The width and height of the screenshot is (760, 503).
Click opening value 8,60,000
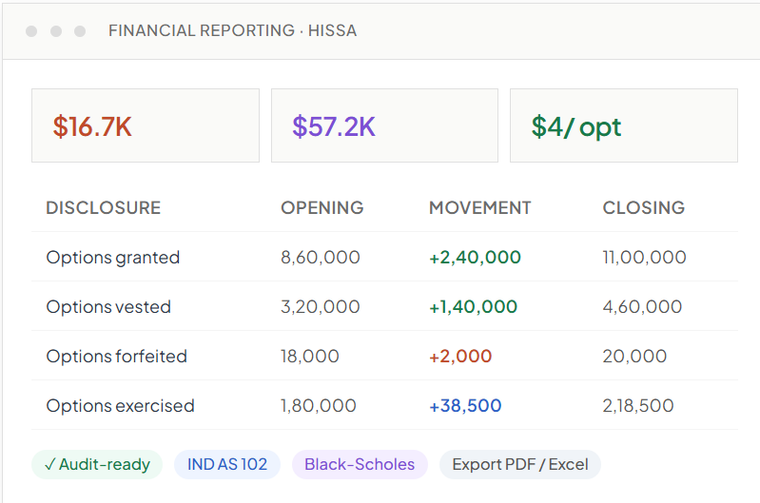point(320,257)
